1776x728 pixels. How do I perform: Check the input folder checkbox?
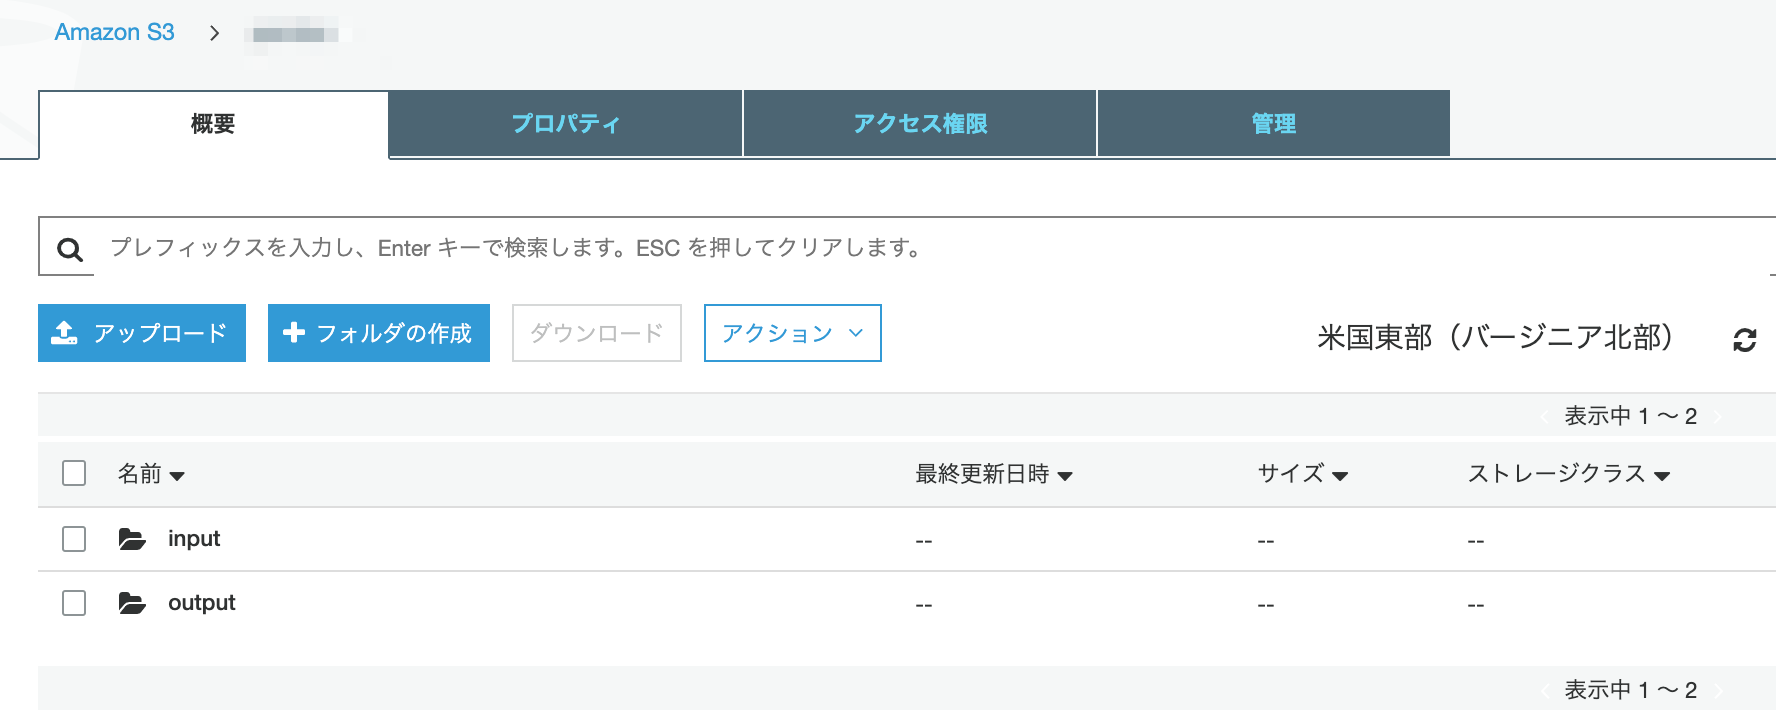coord(74,539)
